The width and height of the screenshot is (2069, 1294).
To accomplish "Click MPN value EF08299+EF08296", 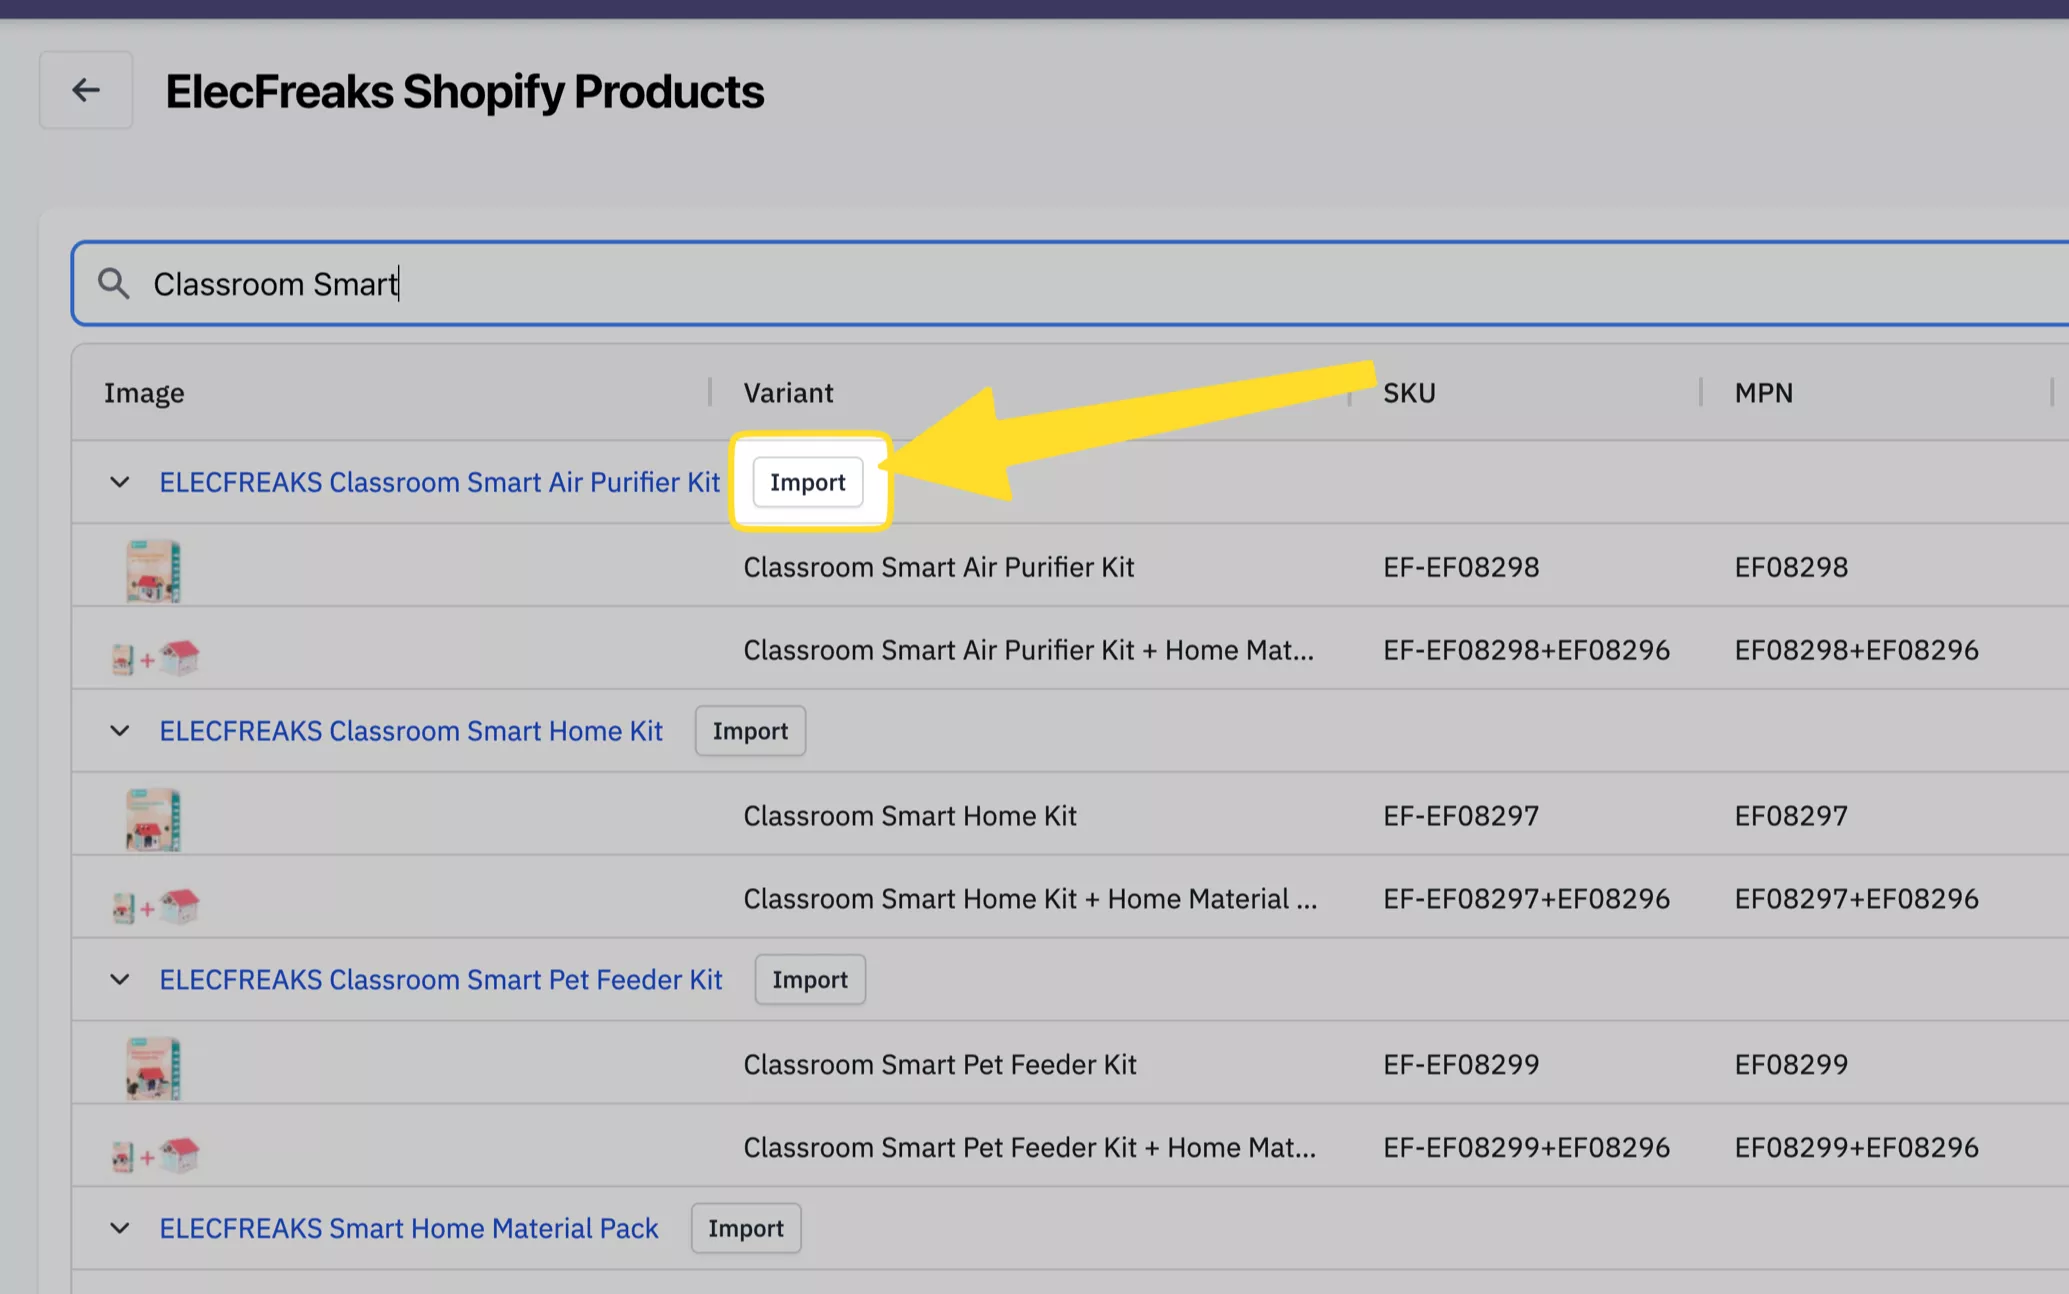I will 1856,1147.
